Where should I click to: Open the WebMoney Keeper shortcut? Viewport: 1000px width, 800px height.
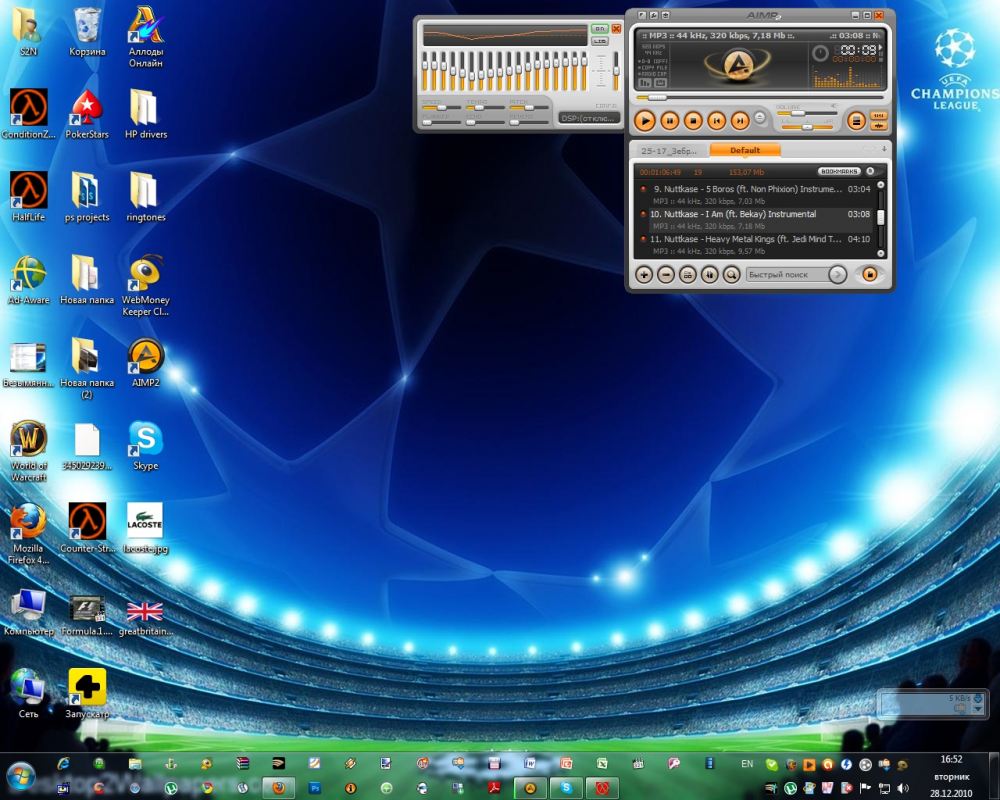[145, 286]
